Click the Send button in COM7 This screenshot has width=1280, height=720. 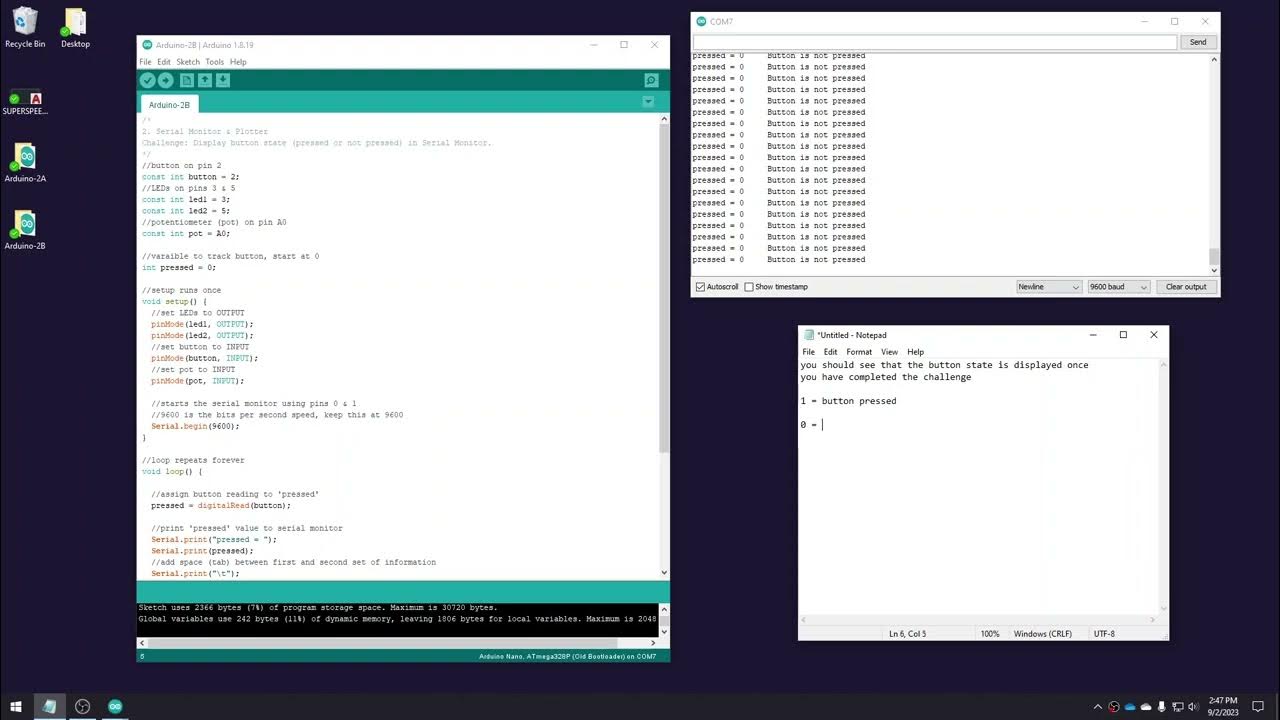(x=1198, y=42)
